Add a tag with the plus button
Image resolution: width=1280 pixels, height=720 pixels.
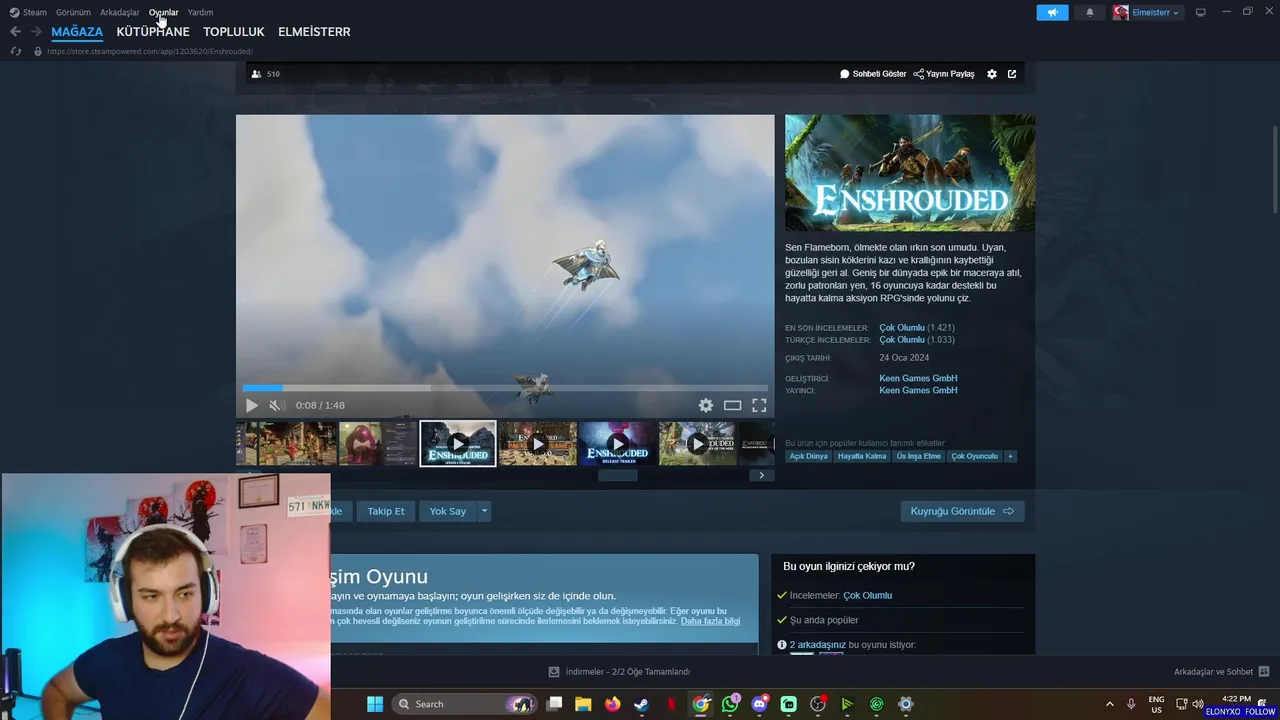click(x=1010, y=456)
